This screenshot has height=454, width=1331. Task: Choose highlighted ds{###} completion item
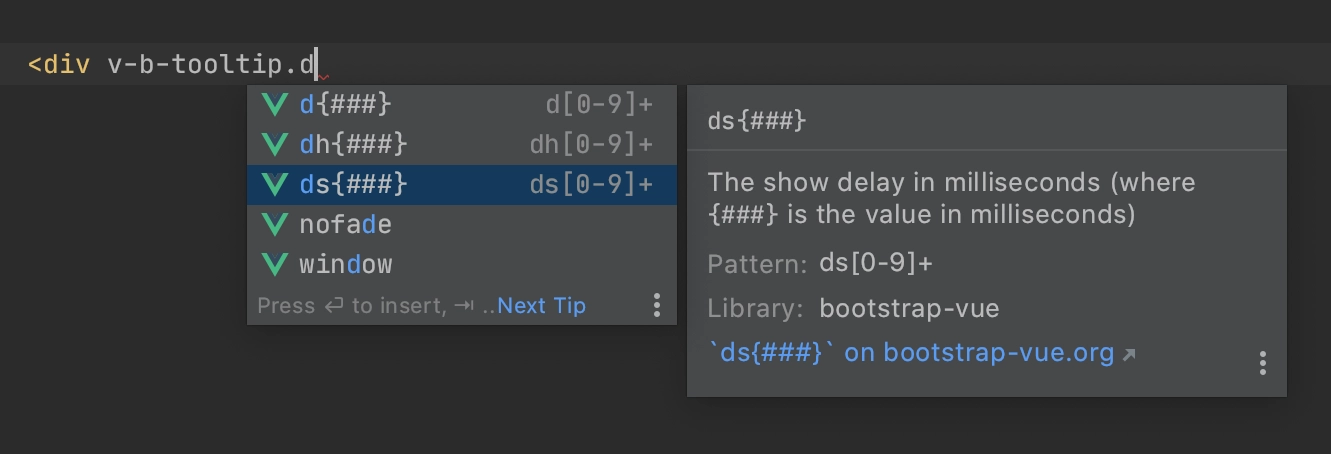tap(462, 185)
